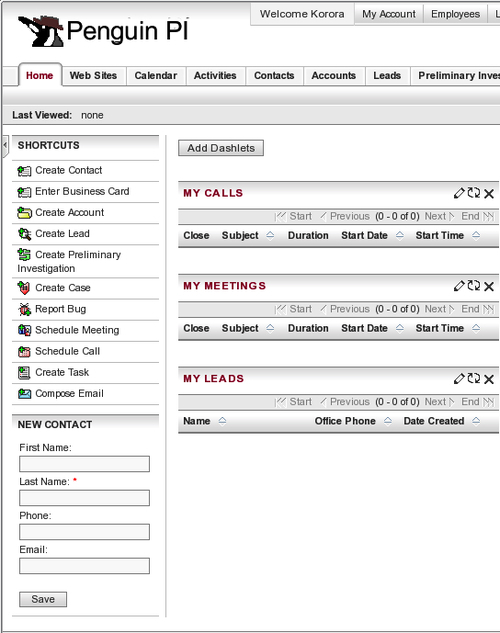Focus the Last Name input field
The height and width of the screenshot is (633, 500).
pyautogui.click(x=84, y=498)
